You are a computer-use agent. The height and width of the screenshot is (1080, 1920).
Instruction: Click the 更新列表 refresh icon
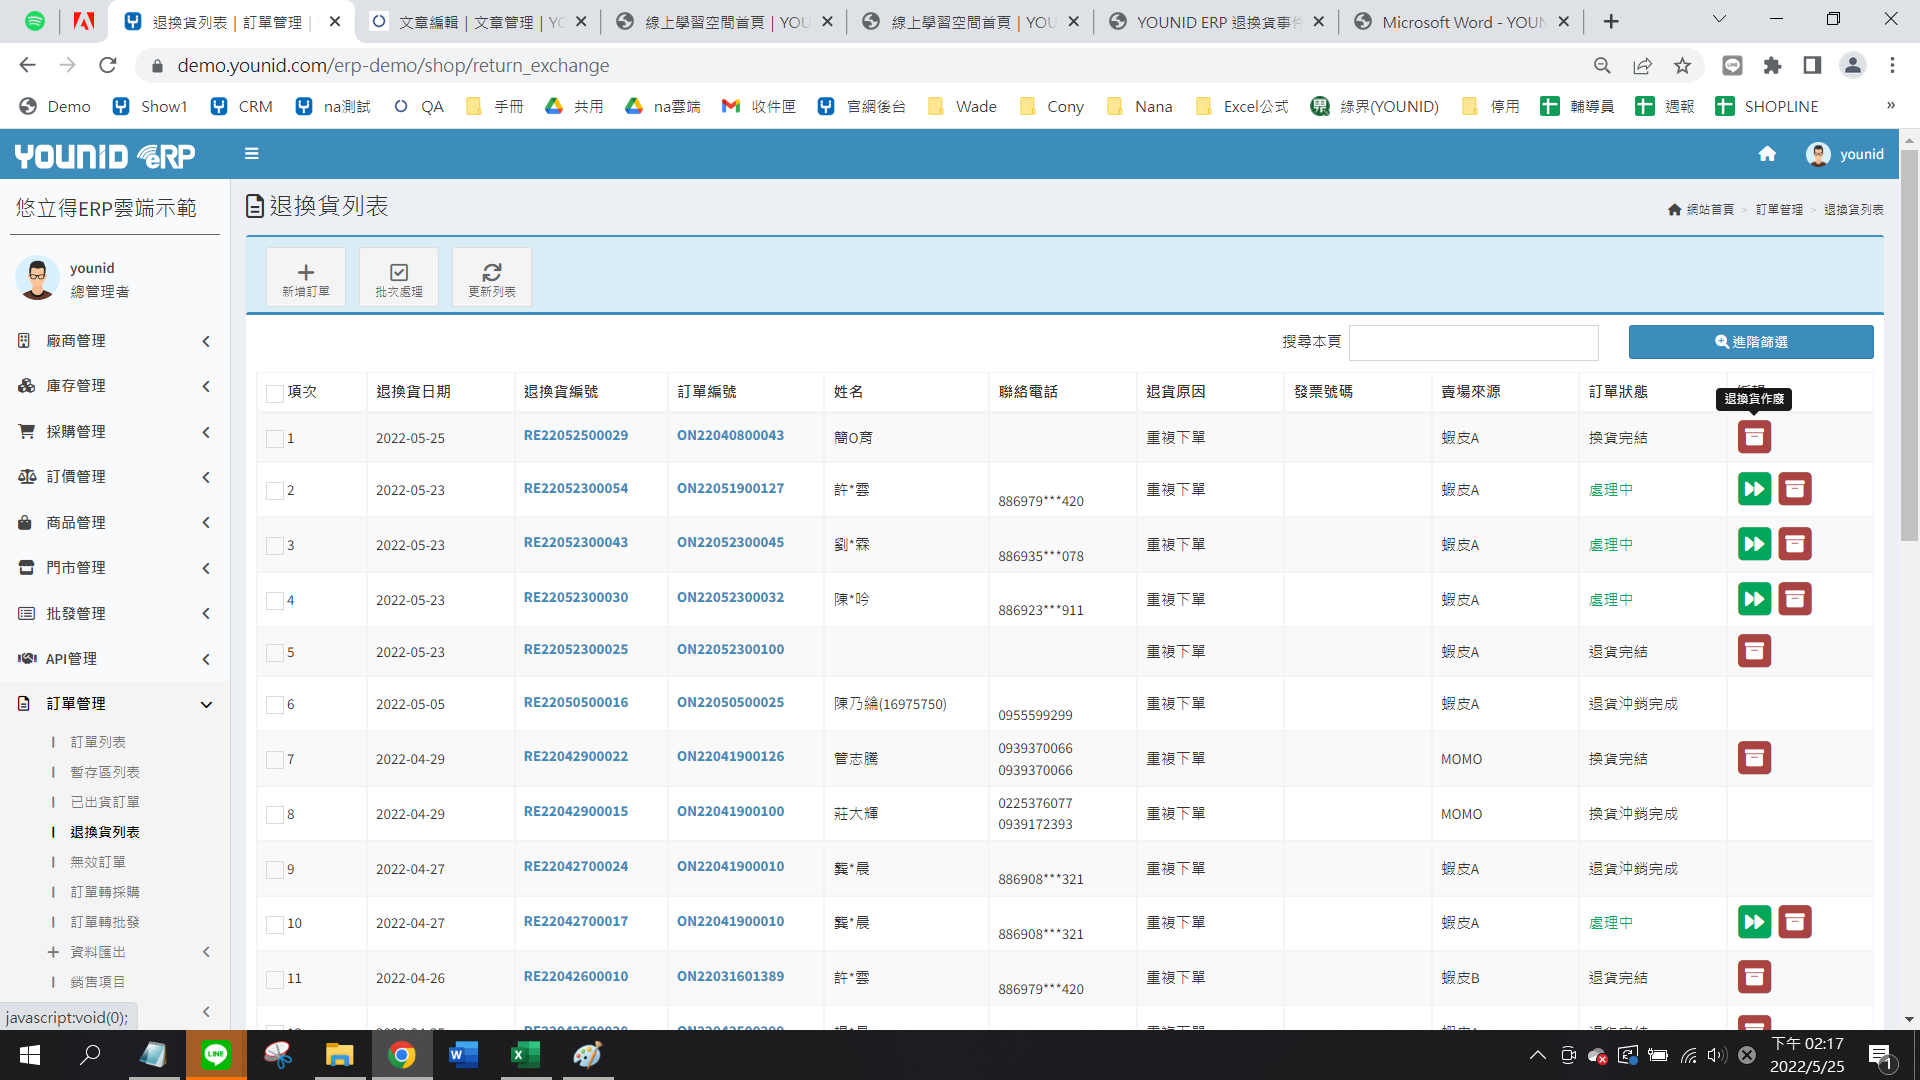[x=492, y=272]
